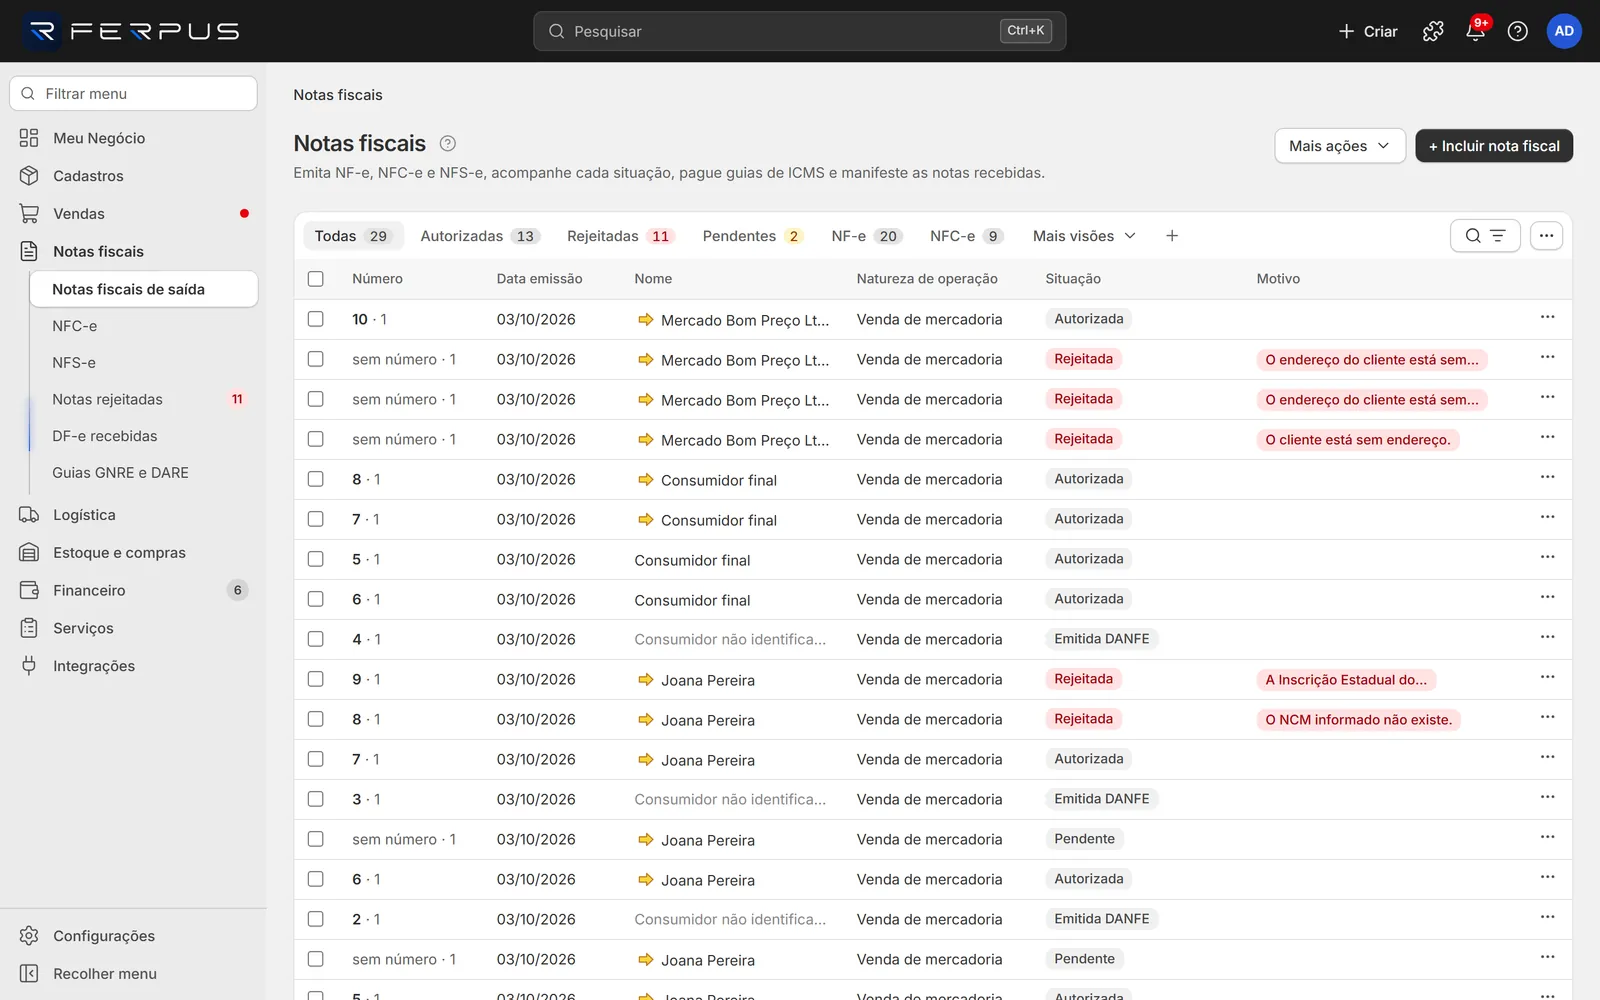1600x1000 pixels.
Task: Open the integrations puzzle icon in header
Action: click(x=1433, y=31)
